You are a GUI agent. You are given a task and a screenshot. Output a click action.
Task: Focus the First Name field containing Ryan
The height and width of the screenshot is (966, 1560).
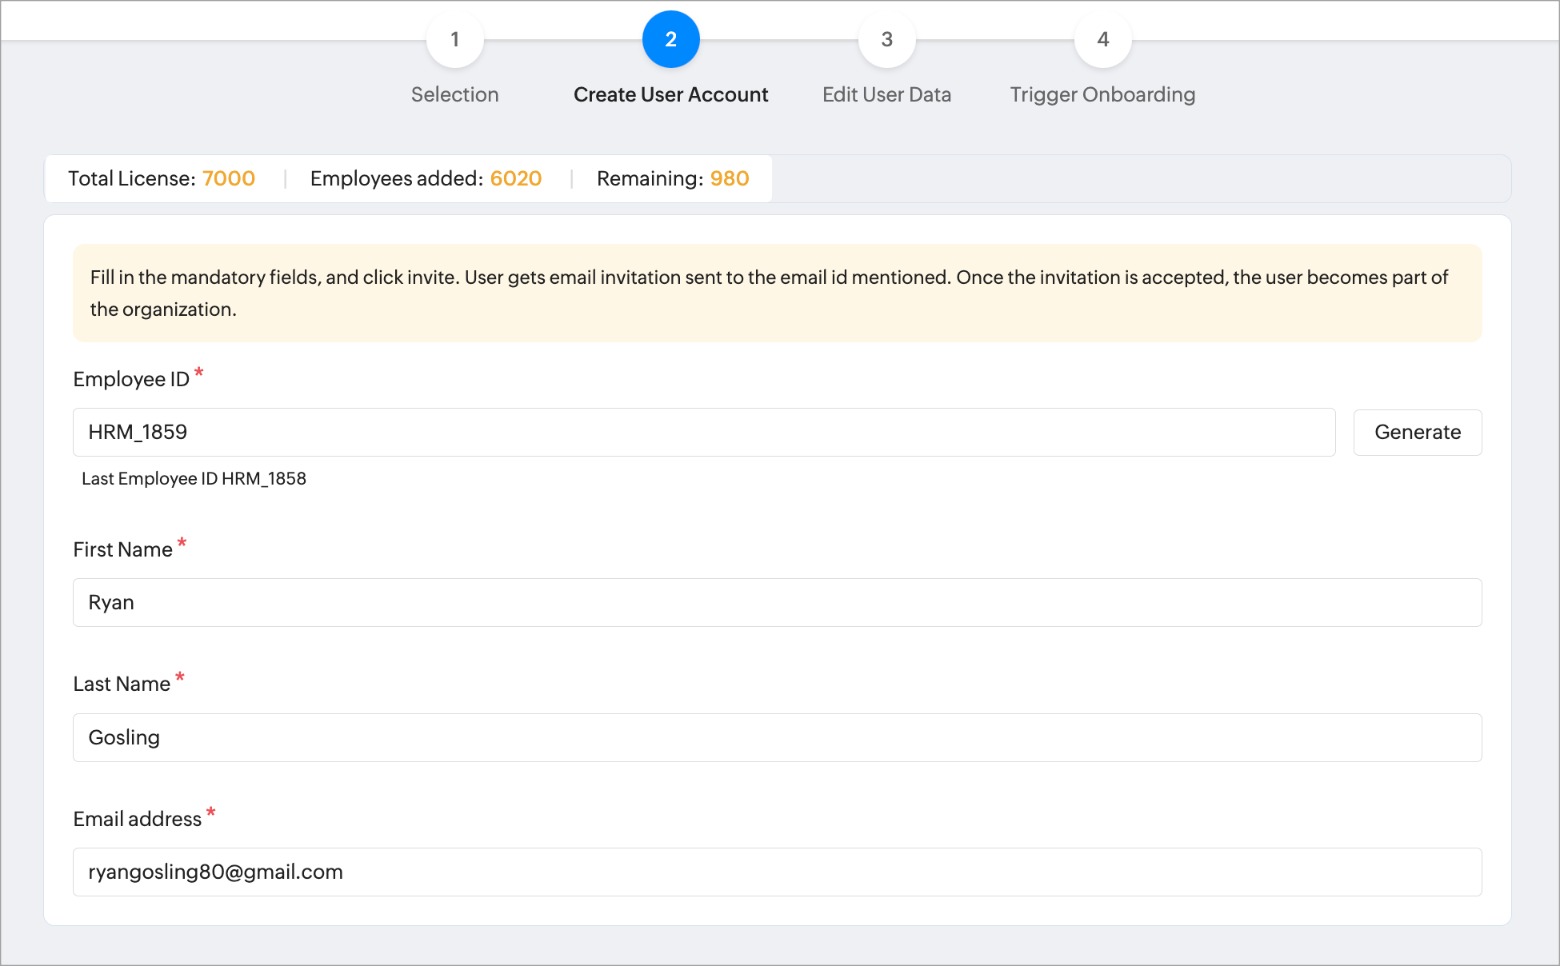pos(777,602)
